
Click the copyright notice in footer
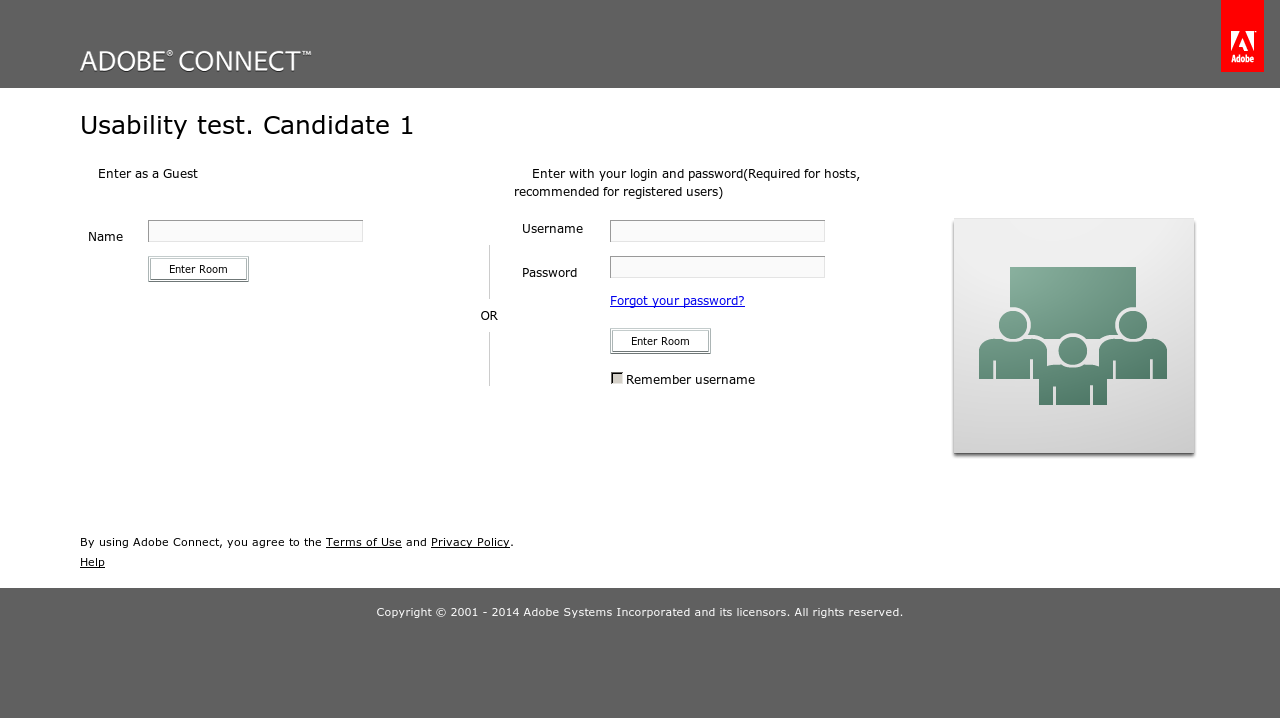(x=640, y=612)
